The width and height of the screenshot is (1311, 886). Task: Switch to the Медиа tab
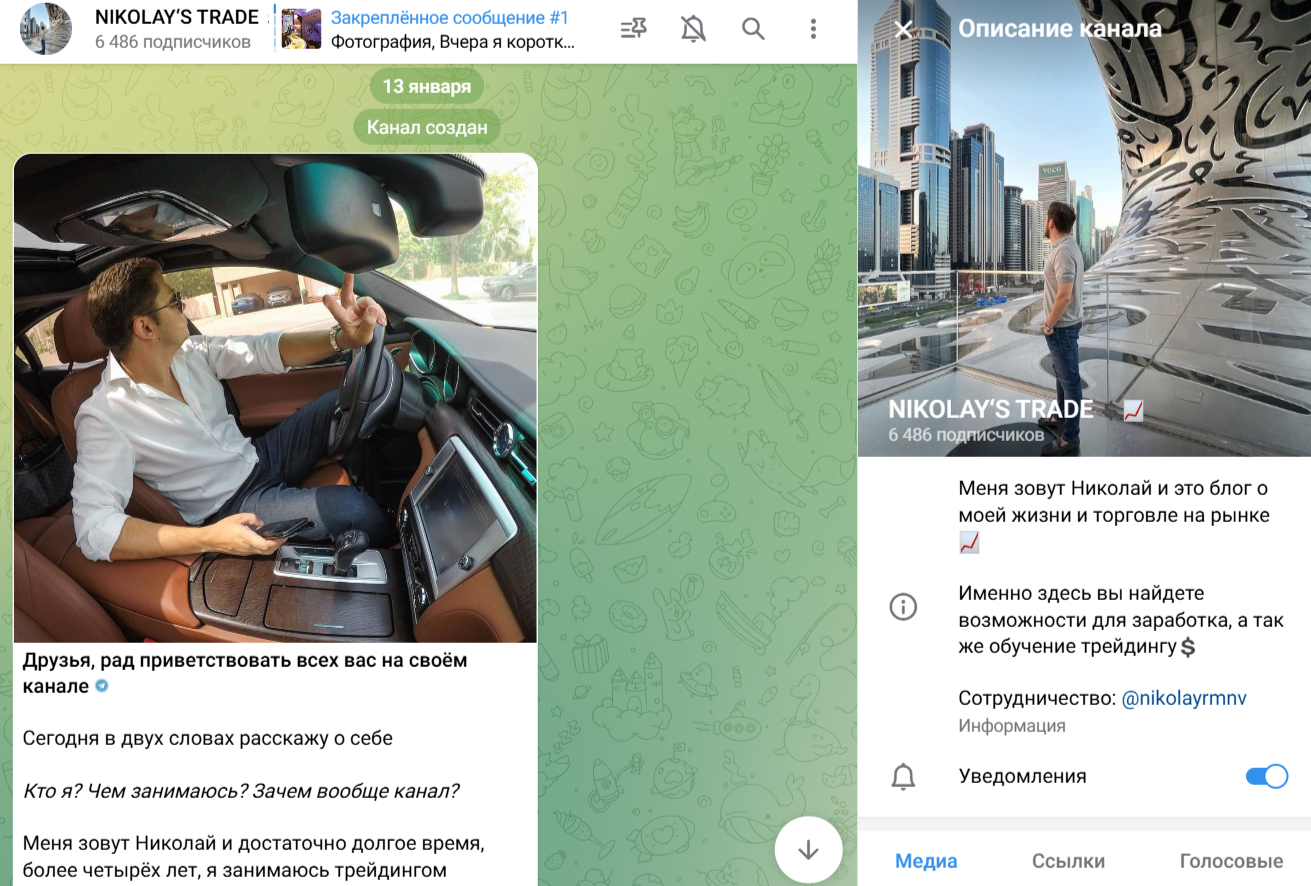pos(926,861)
